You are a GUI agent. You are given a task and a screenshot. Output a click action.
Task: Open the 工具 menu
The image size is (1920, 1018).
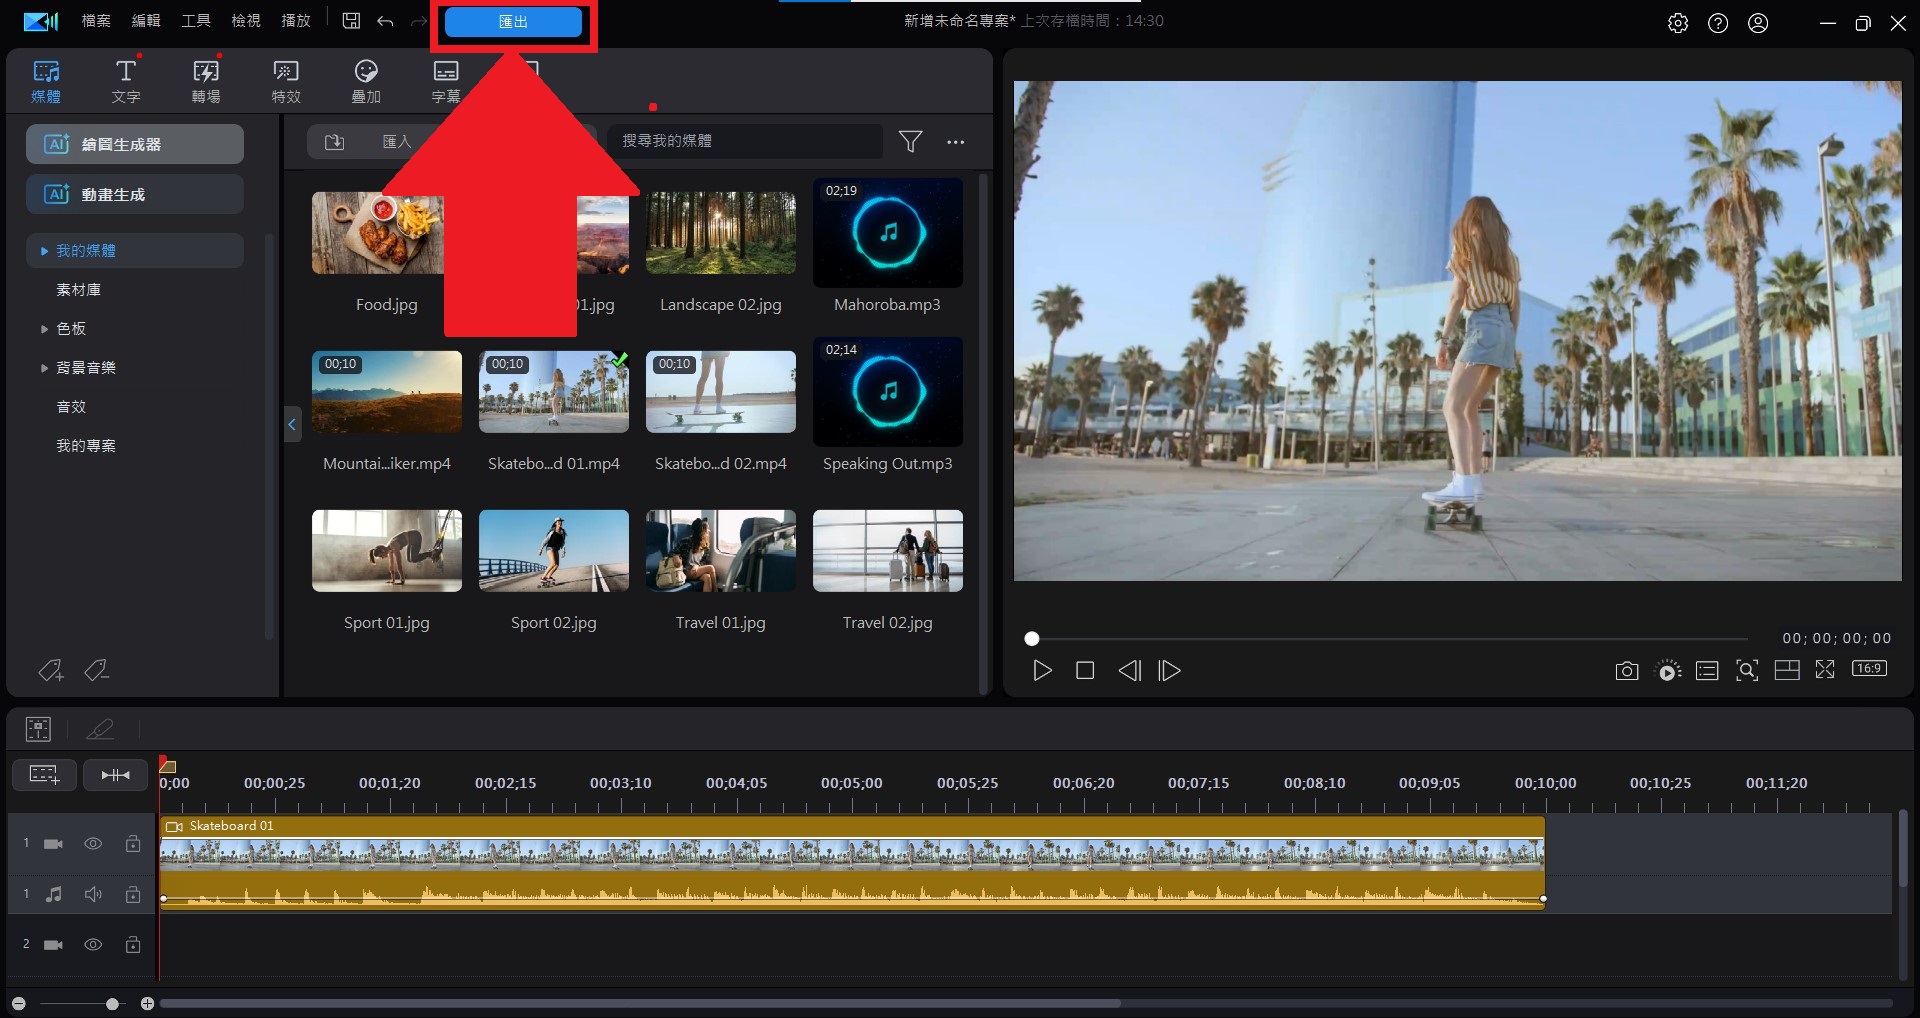(x=196, y=21)
